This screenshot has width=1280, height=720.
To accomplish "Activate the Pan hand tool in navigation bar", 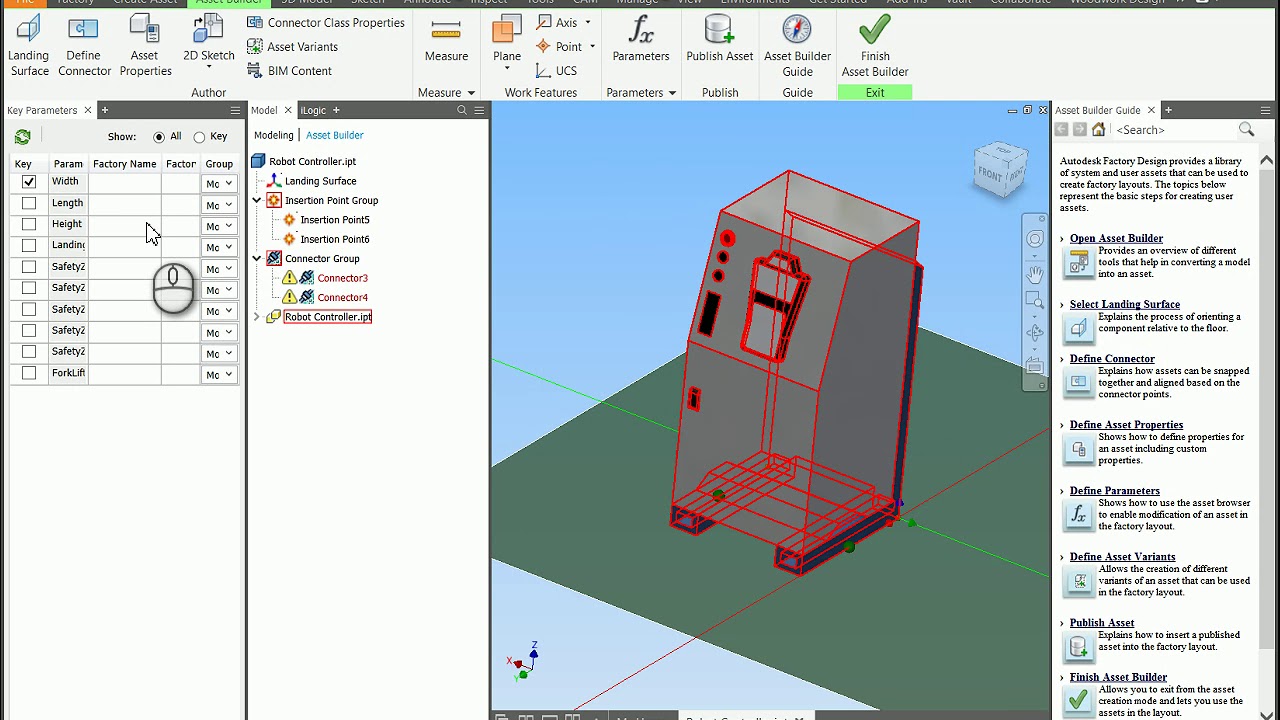I will (x=1035, y=273).
